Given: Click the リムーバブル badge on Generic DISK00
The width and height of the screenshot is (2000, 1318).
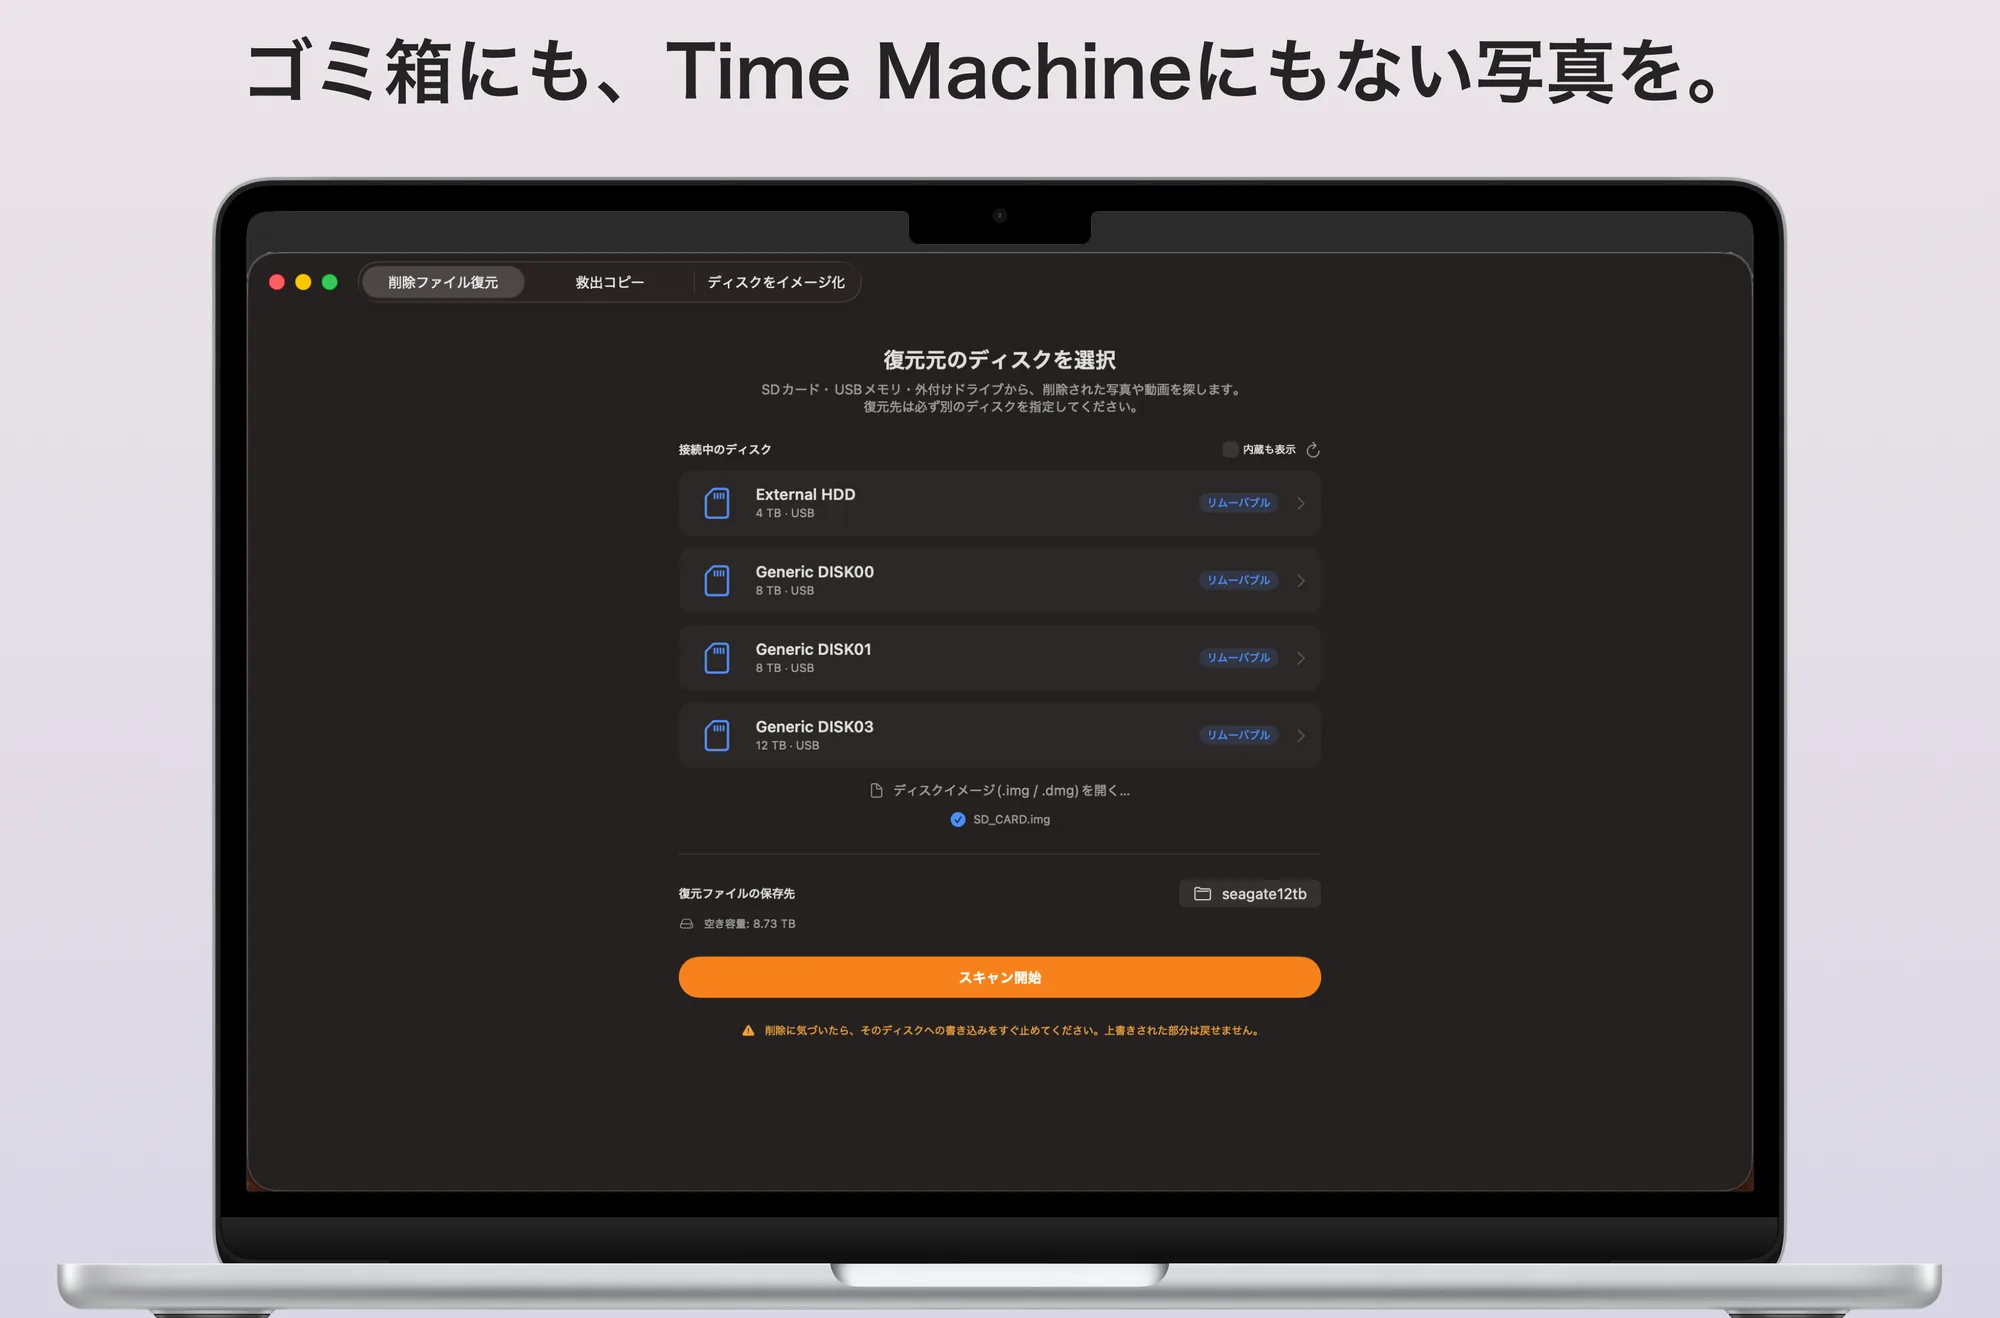Looking at the screenshot, I should [1238, 580].
